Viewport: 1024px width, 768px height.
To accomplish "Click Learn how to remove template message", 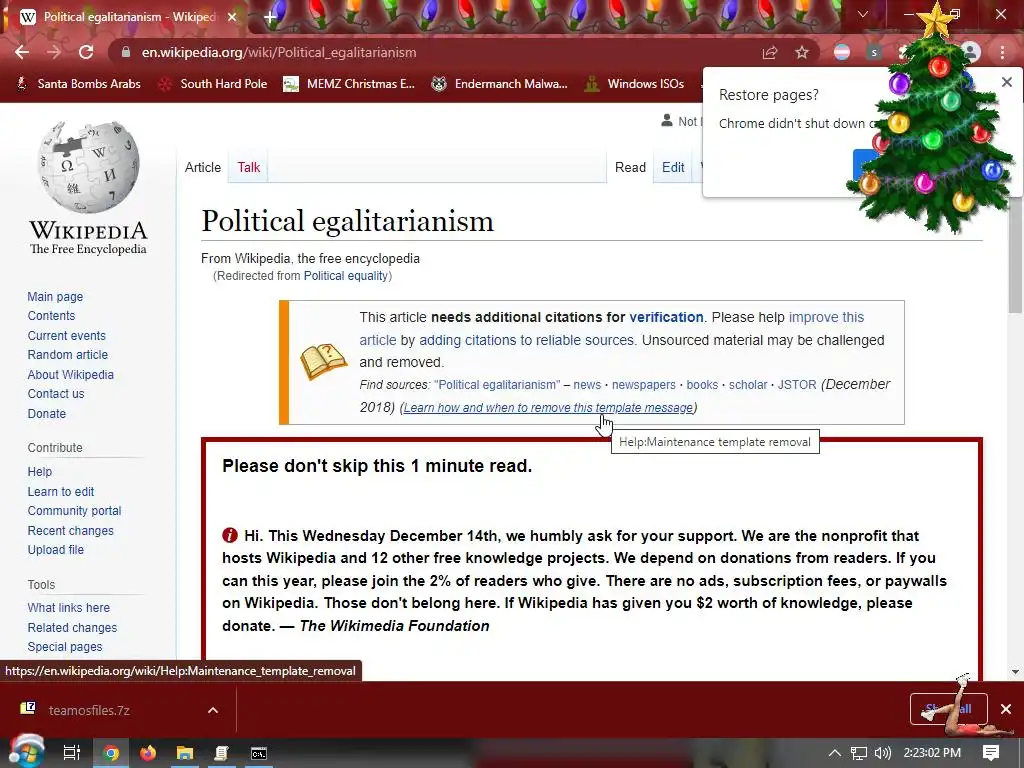I will pos(548,408).
